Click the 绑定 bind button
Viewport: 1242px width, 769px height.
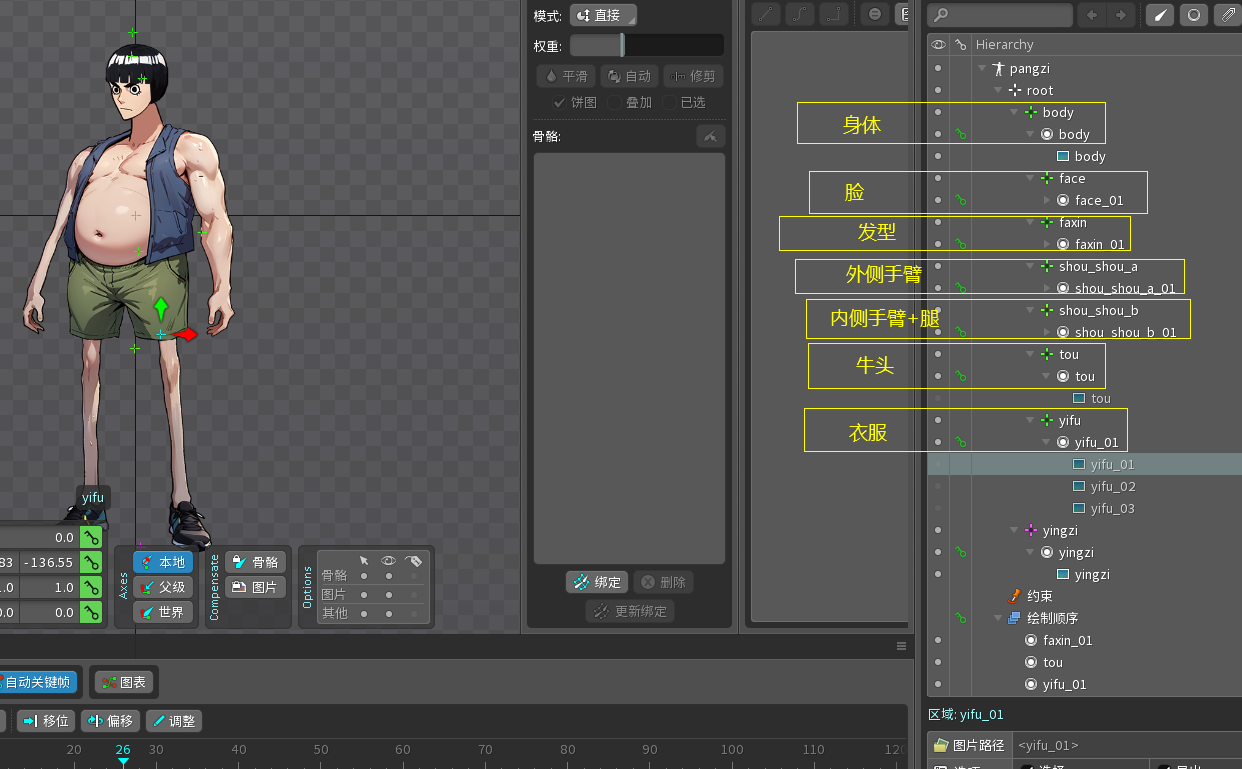tap(597, 582)
